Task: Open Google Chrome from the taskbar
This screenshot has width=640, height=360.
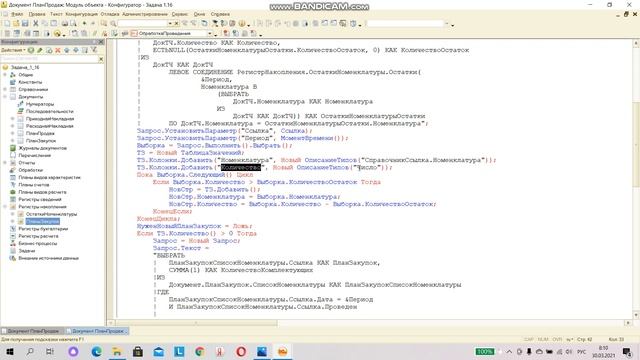Action: tap(200, 351)
